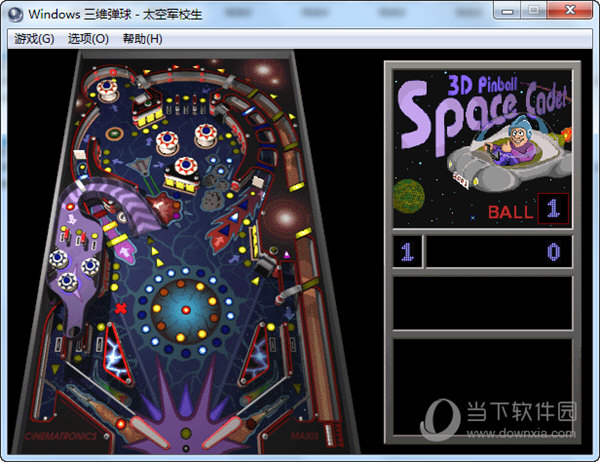Image resolution: width=600 pixels, height=462 pixels.
Task: Click the red X marker on playfield
Action: pos(121,308)
